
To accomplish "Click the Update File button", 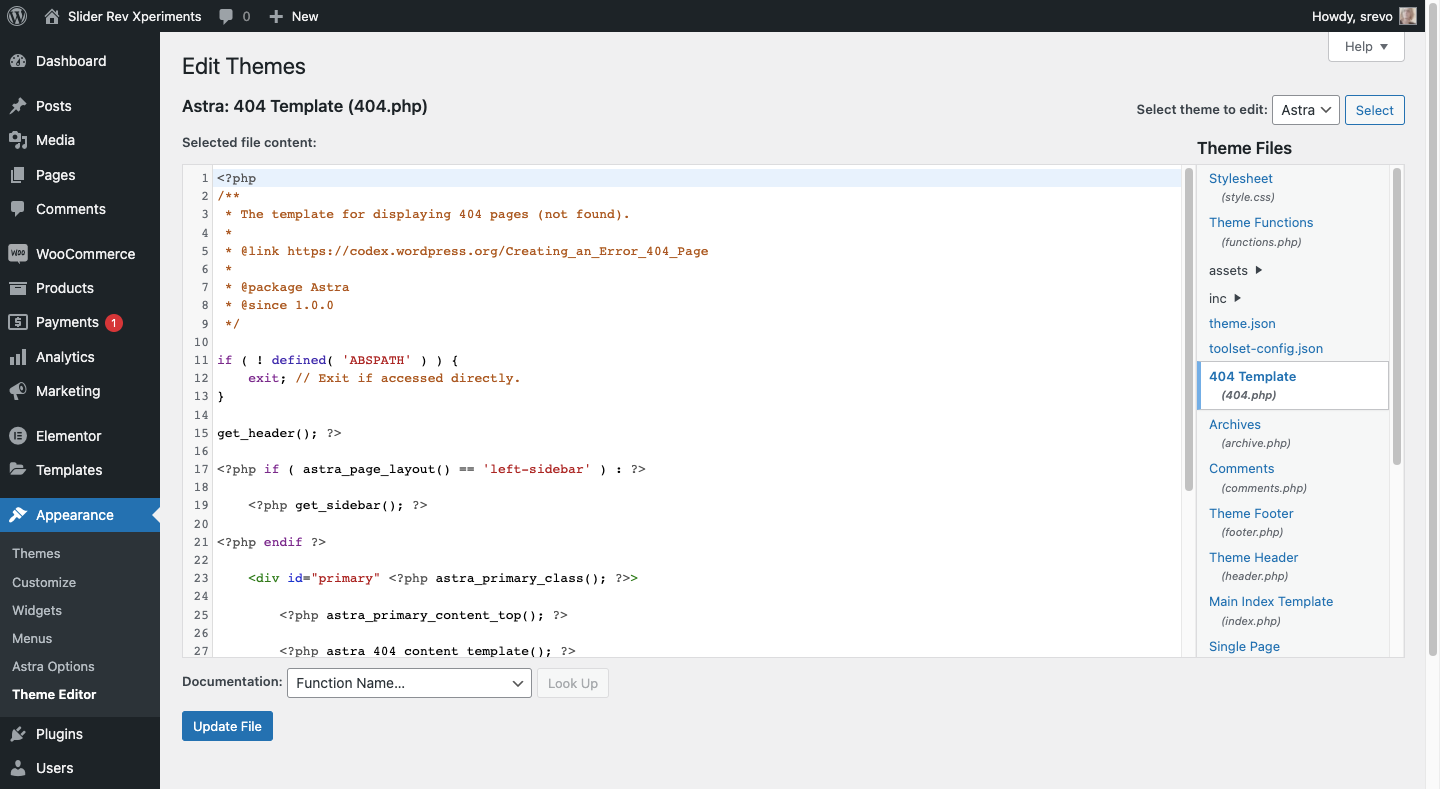I will [x=227, y=726].
